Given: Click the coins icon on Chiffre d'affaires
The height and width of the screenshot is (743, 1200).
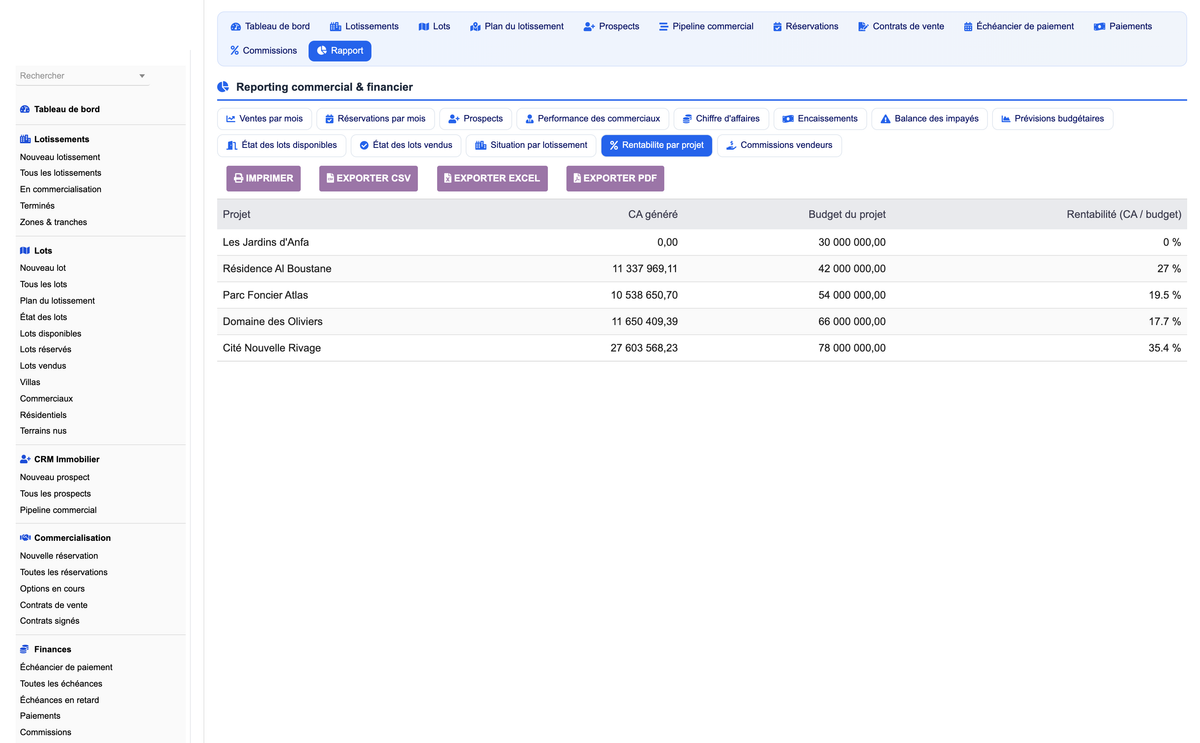Looking at the screenshot, I should 687,119.
